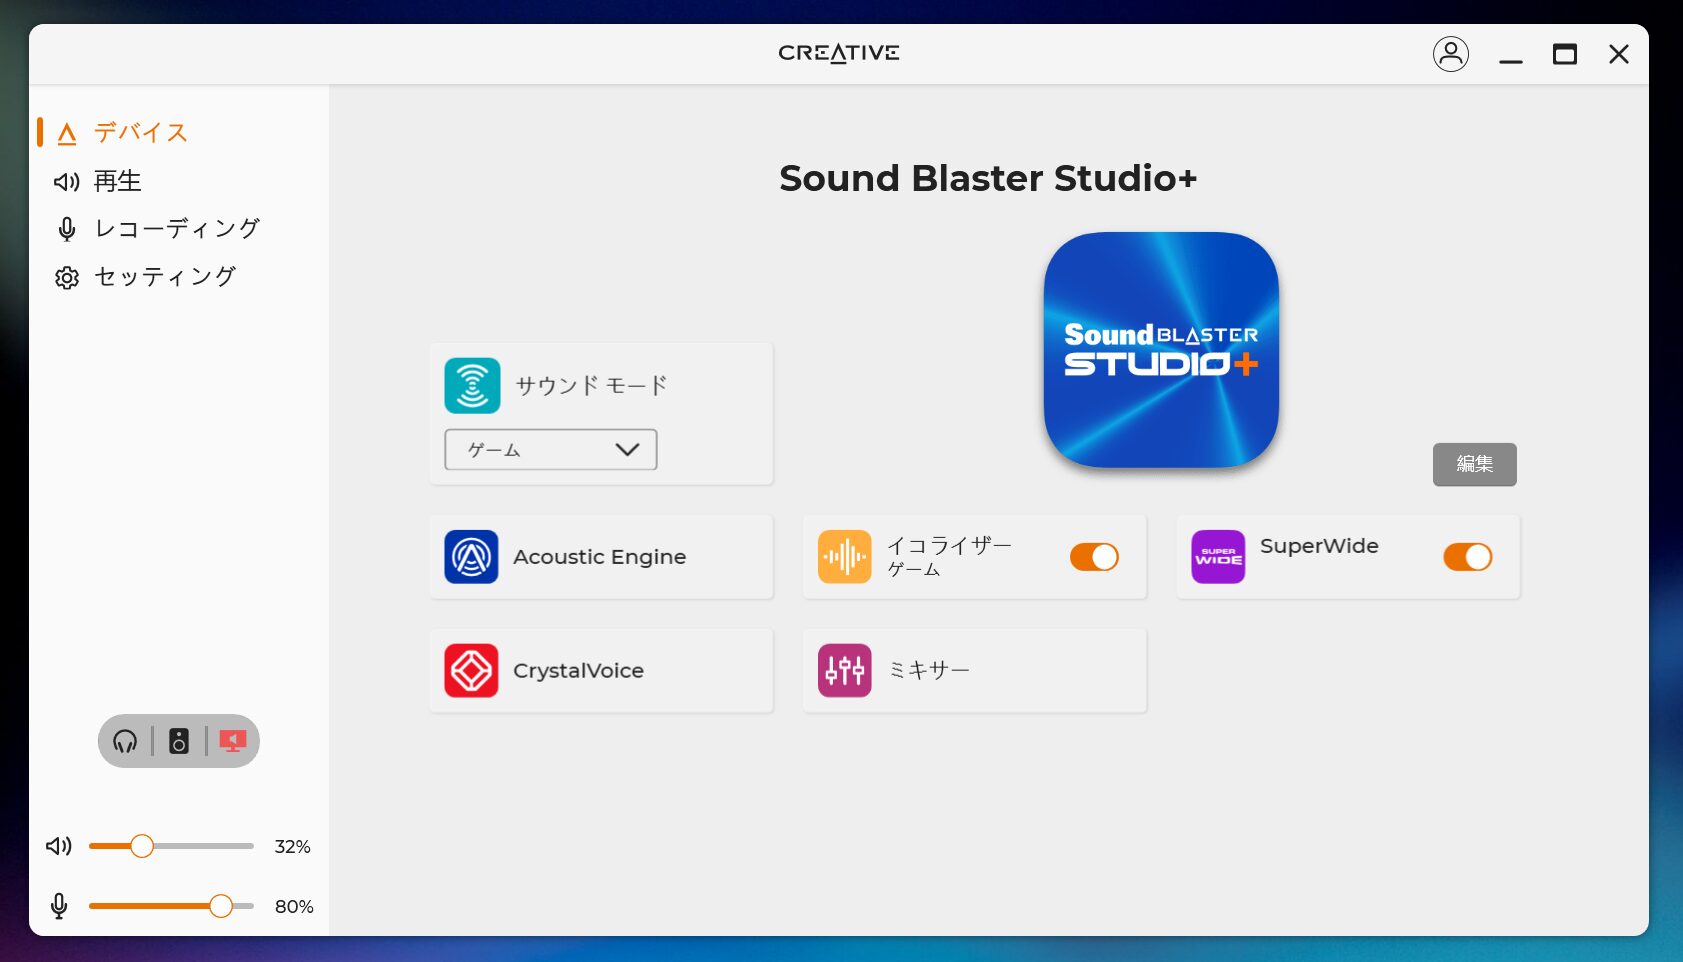Mute the microphone icon at bottom left
Image resolution: width=1683 pixels, height=962 pixels.
click(59, 906)
